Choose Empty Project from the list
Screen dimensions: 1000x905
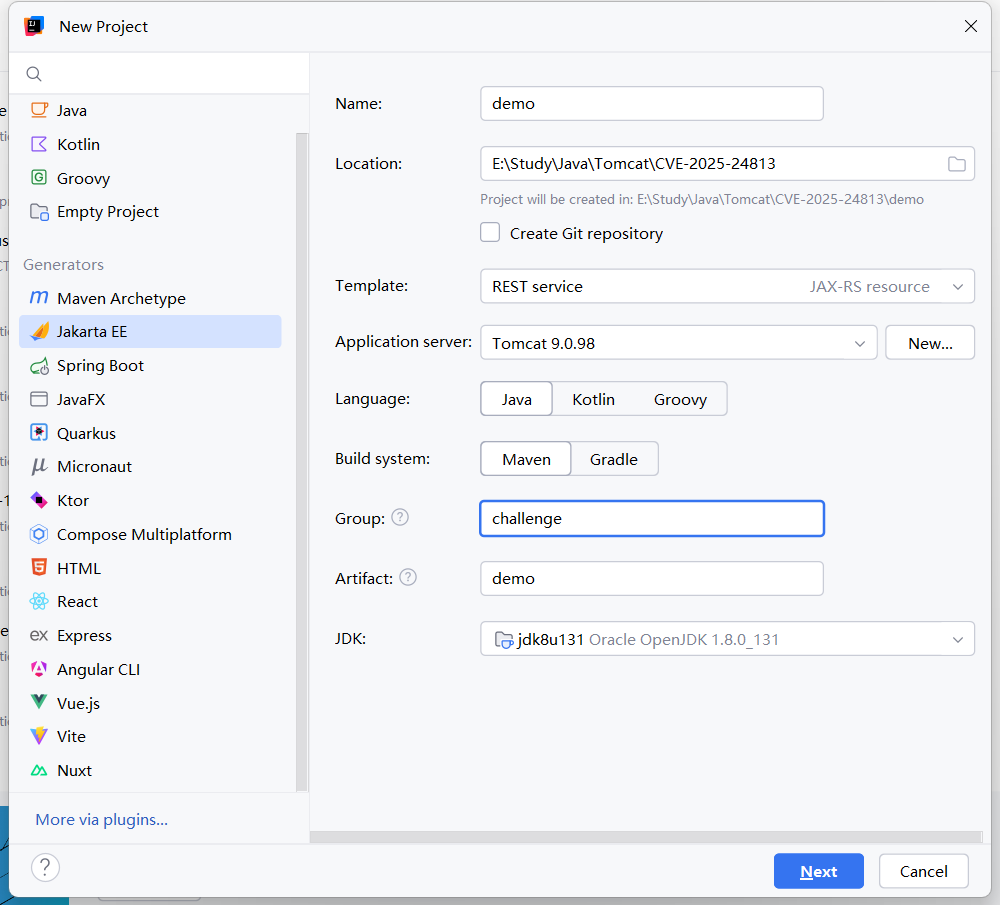(108, 212)
